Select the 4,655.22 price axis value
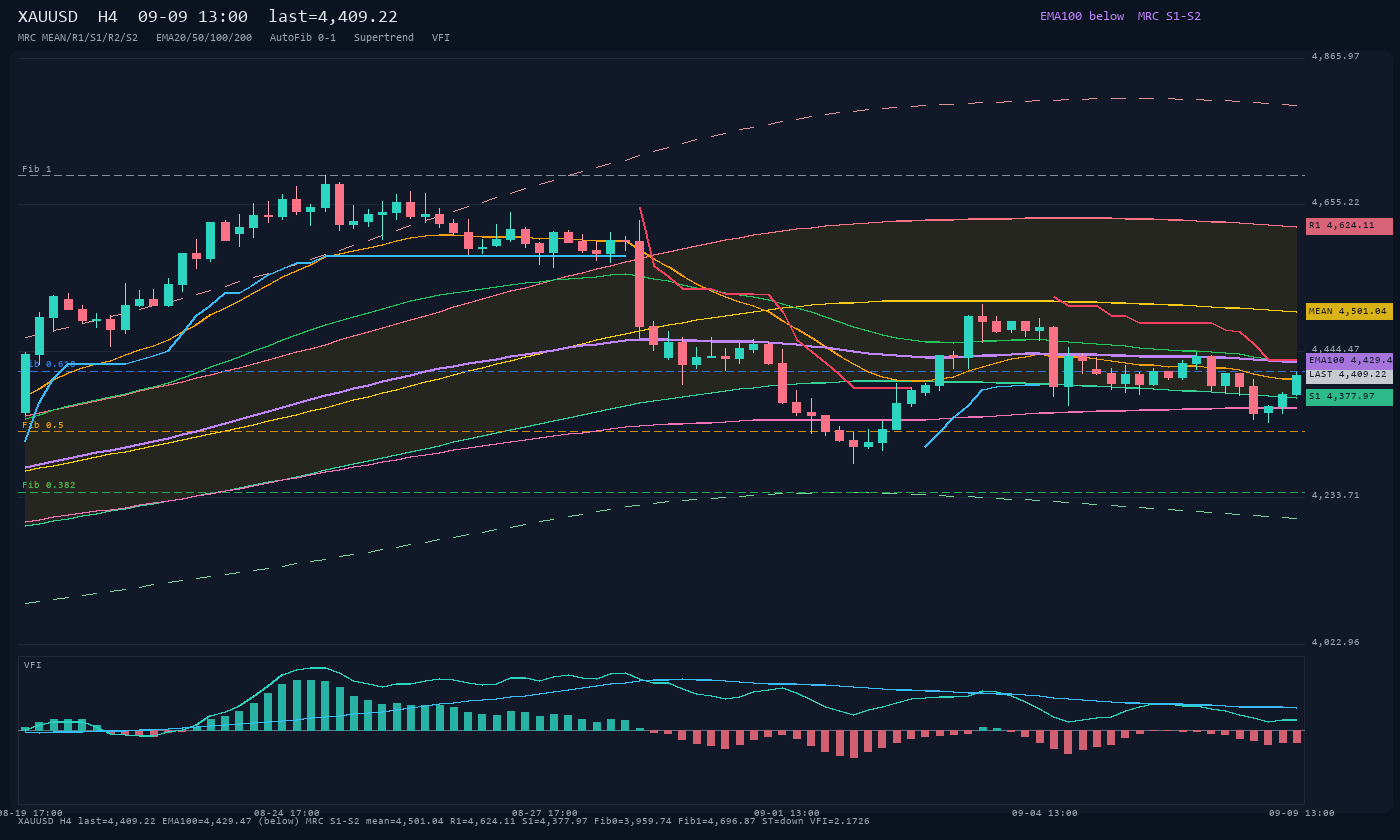The width and height of the screenshot is (1400, 840). point(1336,203)
